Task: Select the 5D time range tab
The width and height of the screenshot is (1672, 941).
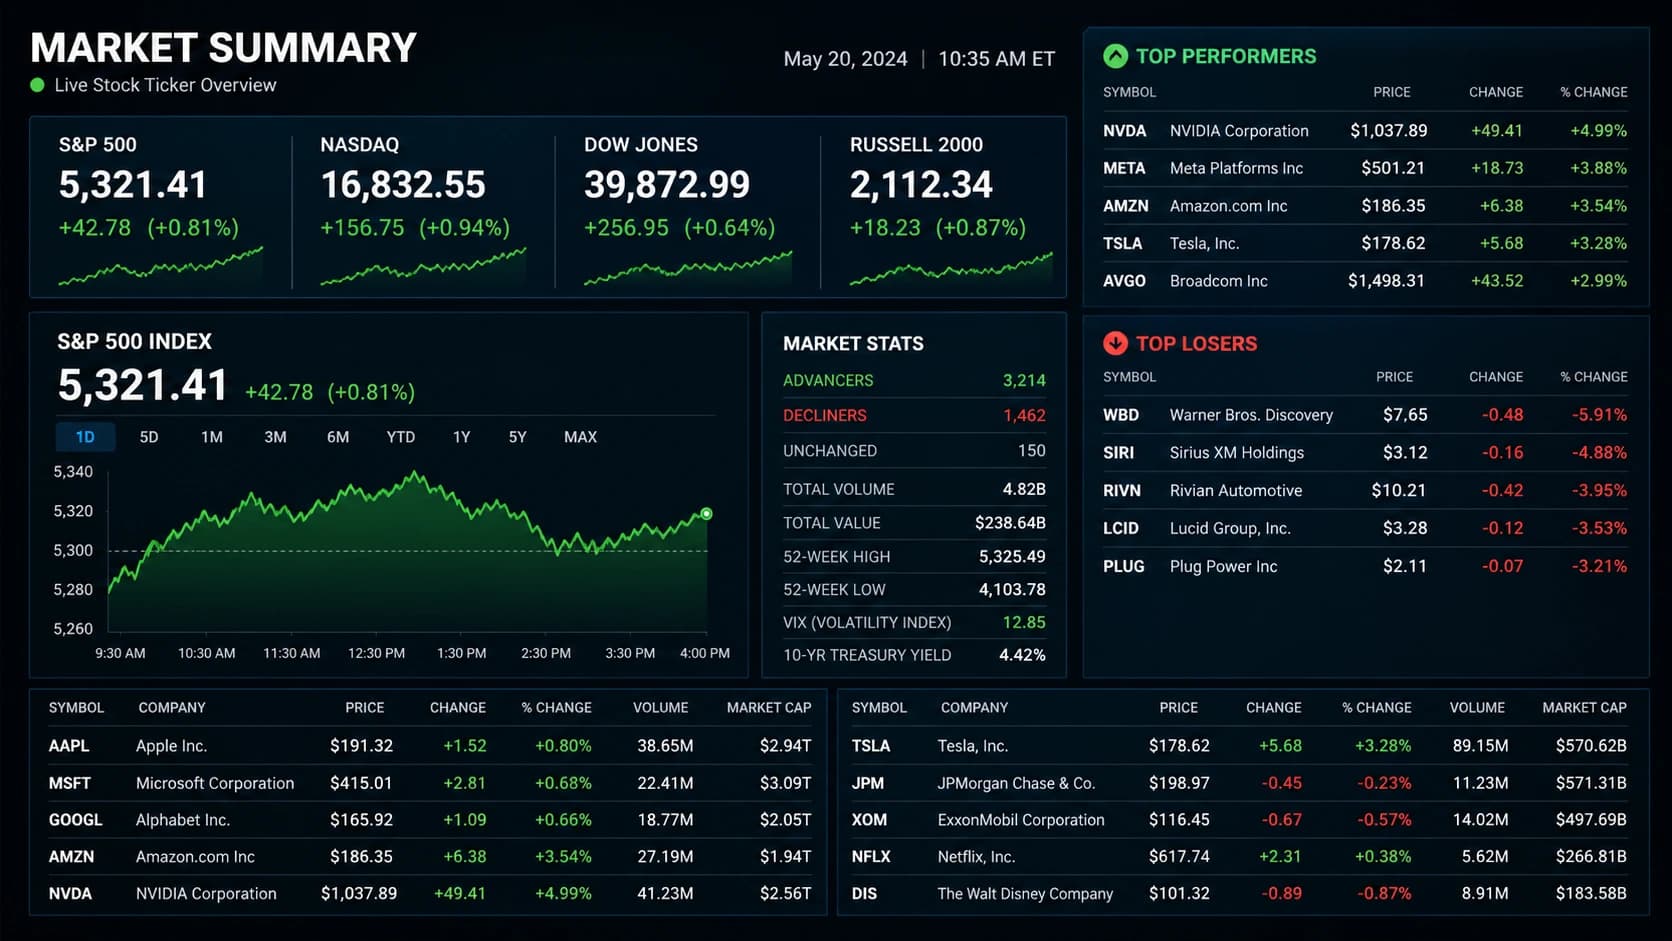Action: pos(149,437)
